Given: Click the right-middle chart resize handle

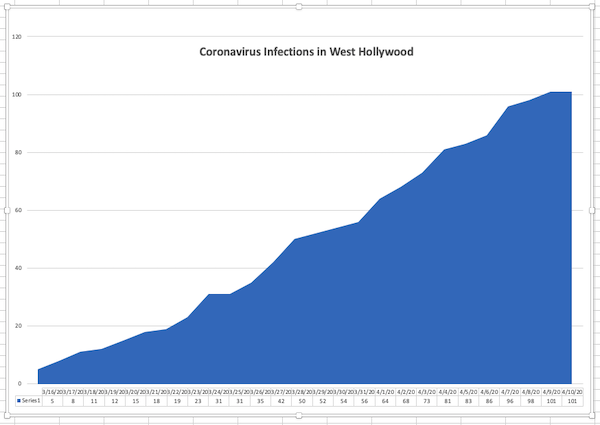Looking at the screenshot, I should pos(592,210).
